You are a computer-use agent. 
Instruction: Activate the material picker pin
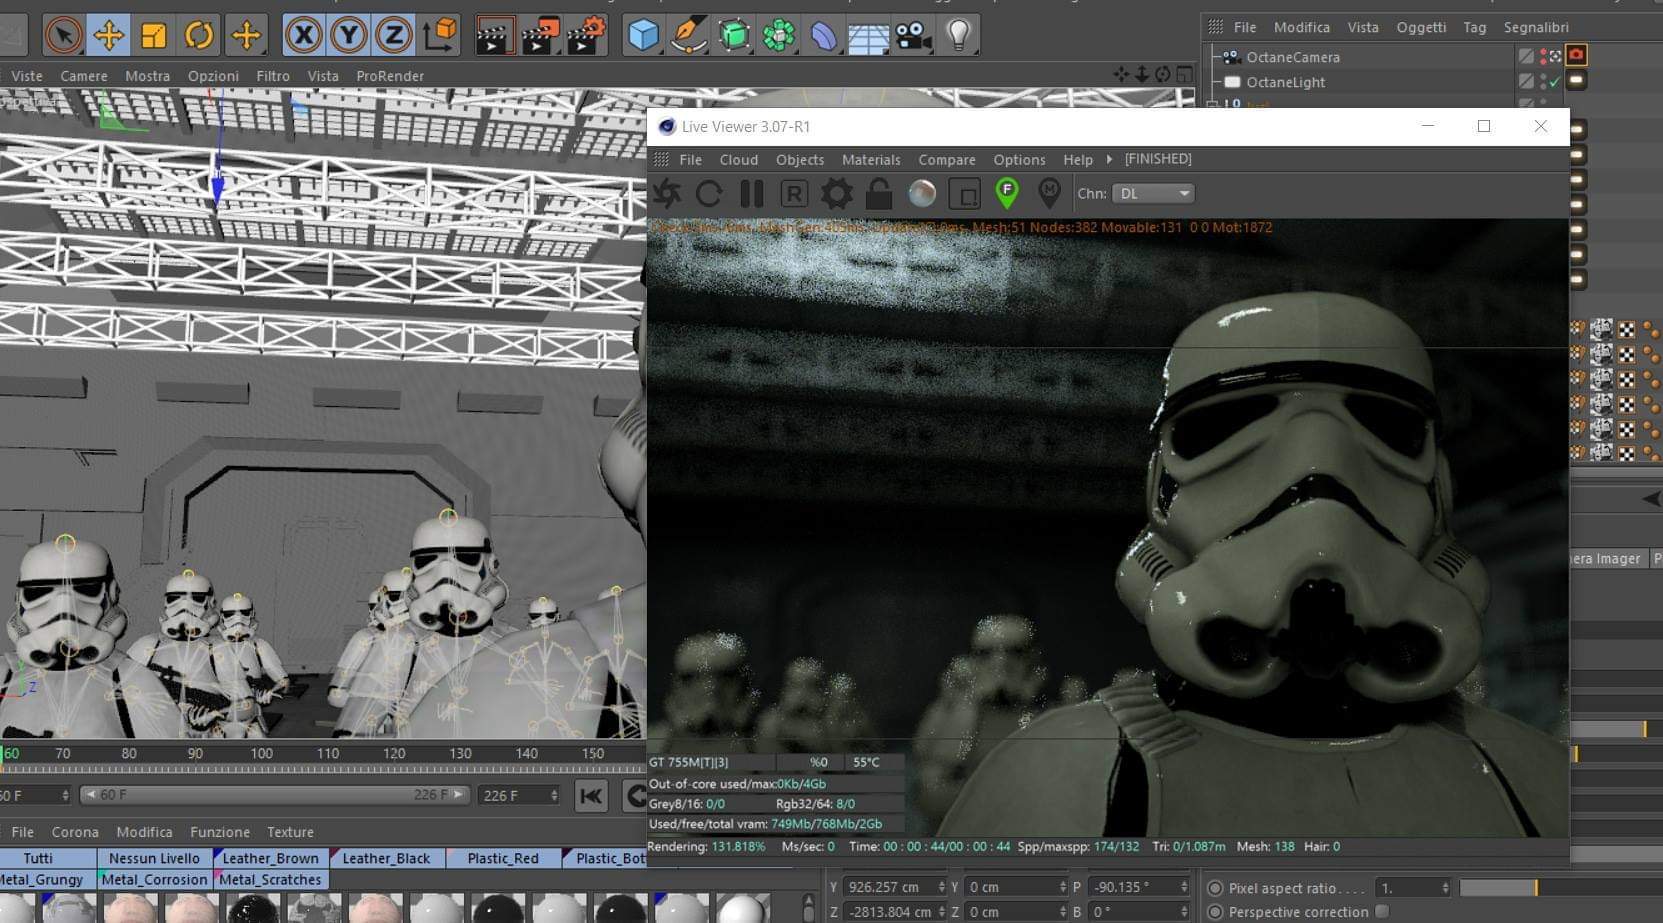coord(1049,192)
